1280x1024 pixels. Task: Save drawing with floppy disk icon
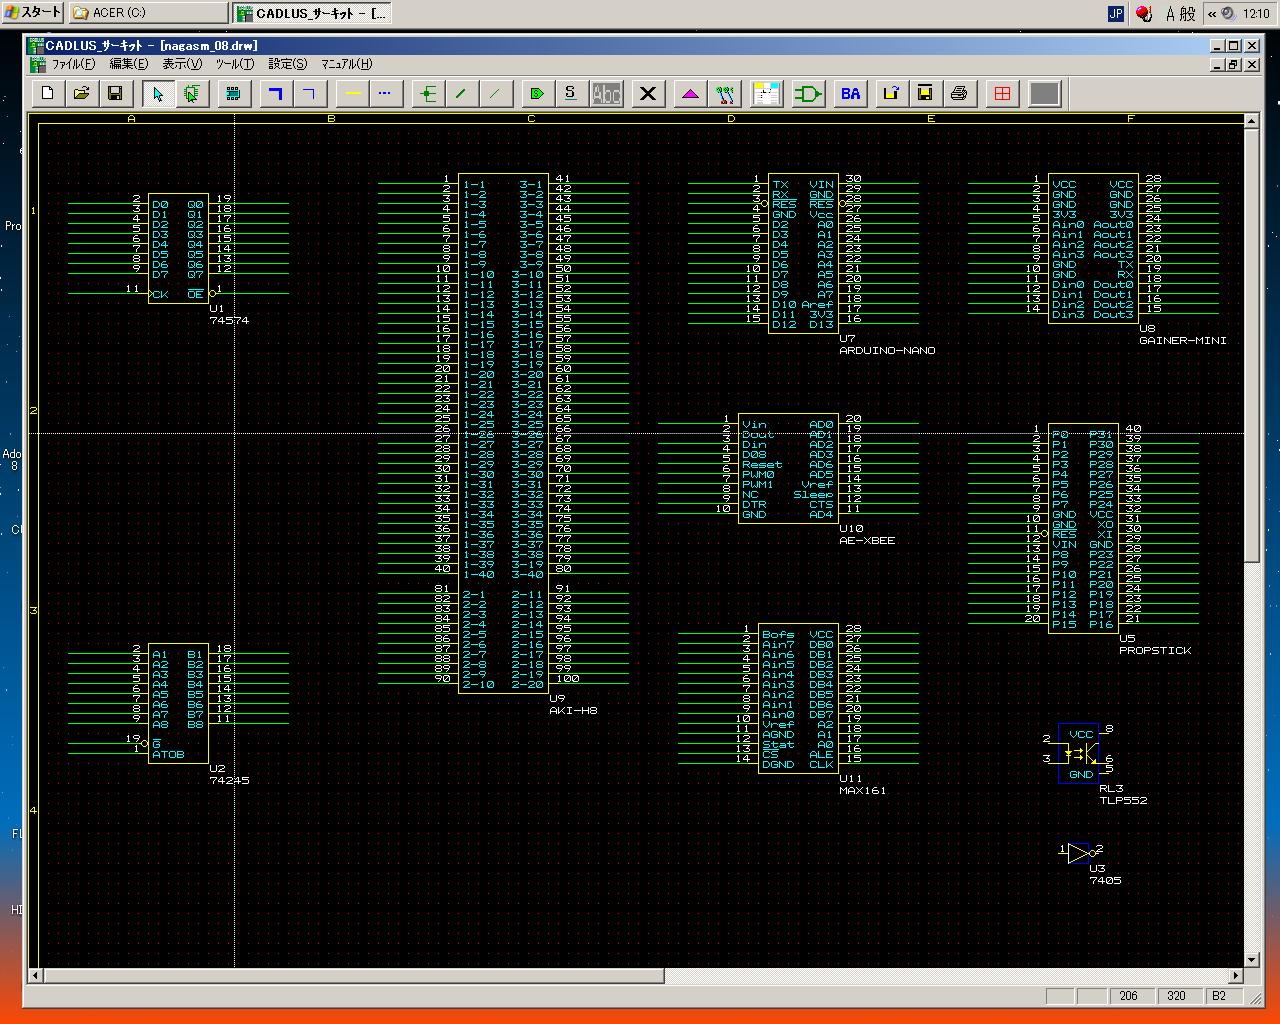pyautogui.click(x=115, y=94)
